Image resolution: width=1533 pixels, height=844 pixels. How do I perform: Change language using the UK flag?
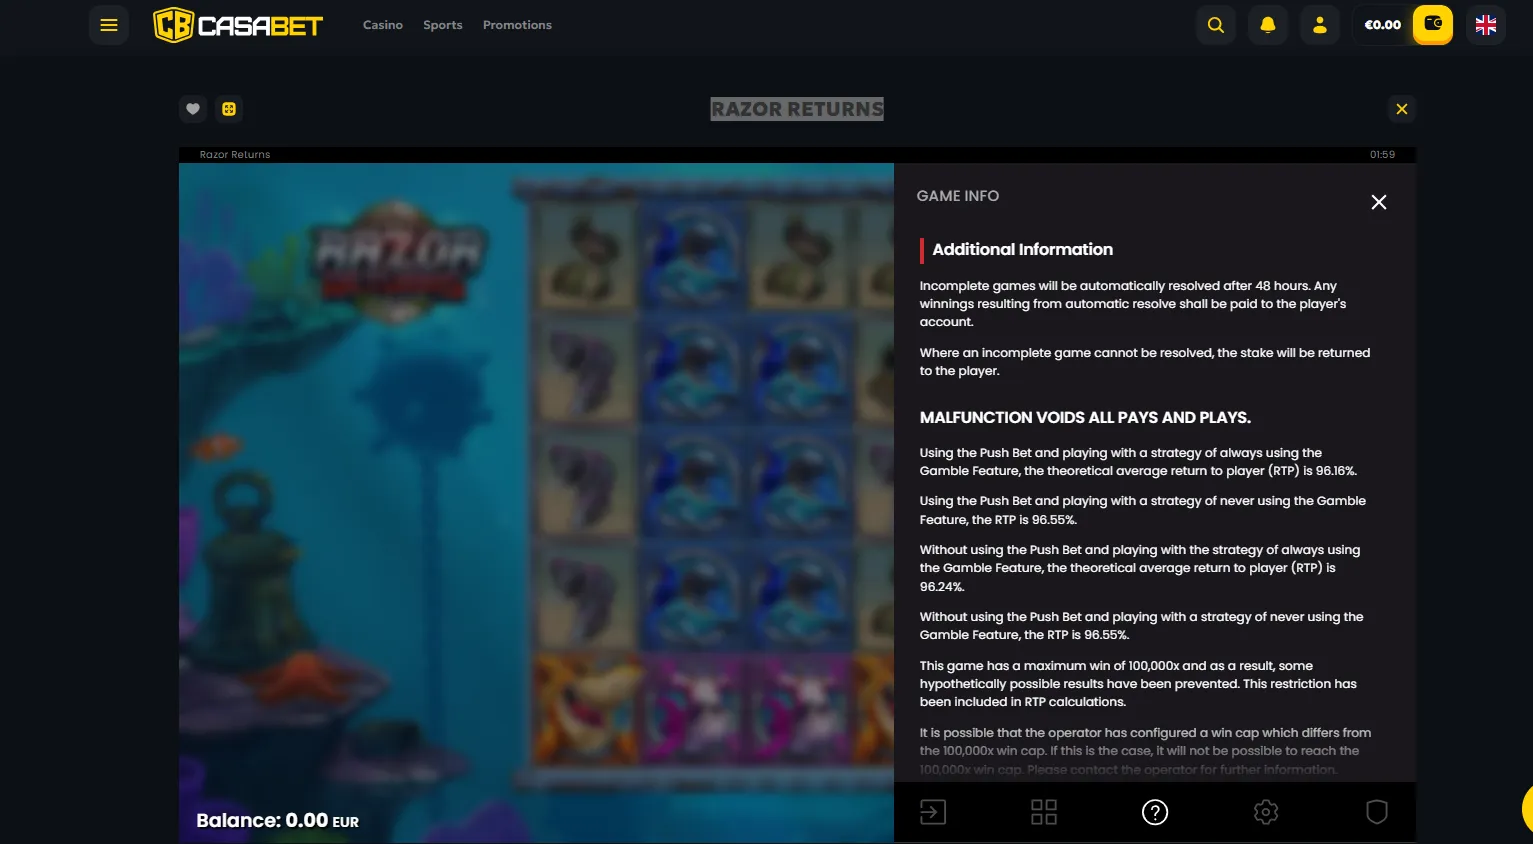(x=1486, y=25)
